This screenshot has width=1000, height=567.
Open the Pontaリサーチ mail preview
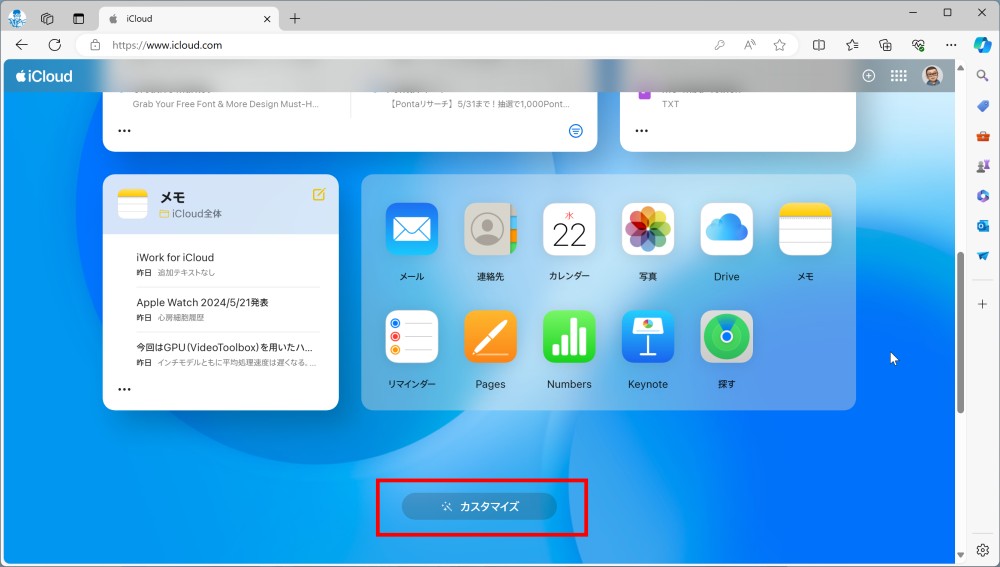point(480,104)
